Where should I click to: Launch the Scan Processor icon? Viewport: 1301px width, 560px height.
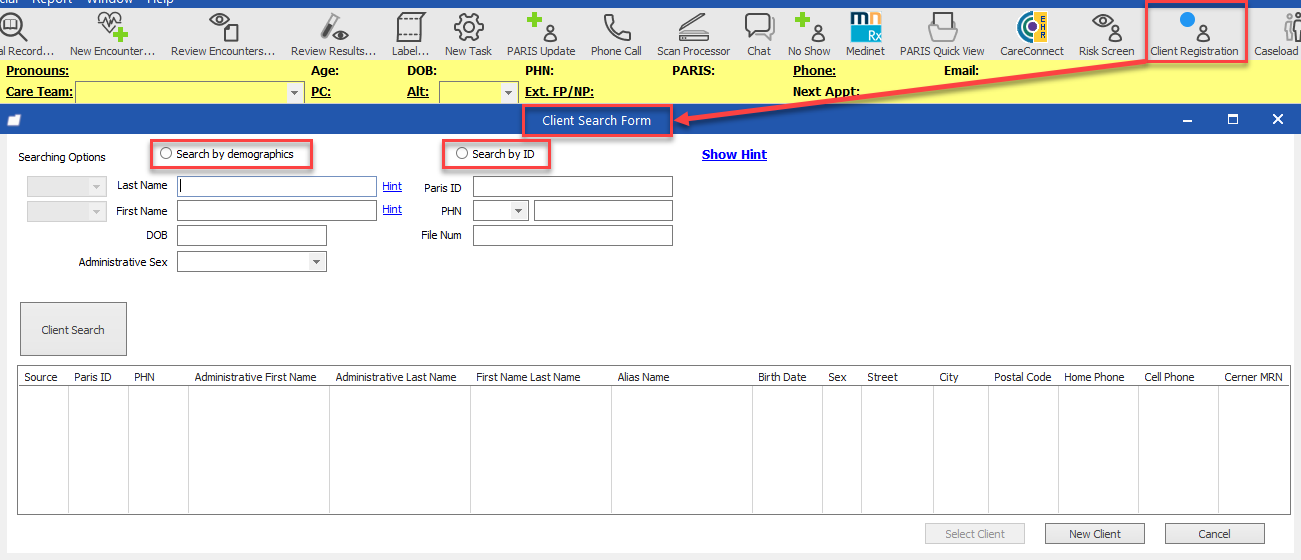tap(693, 33)
